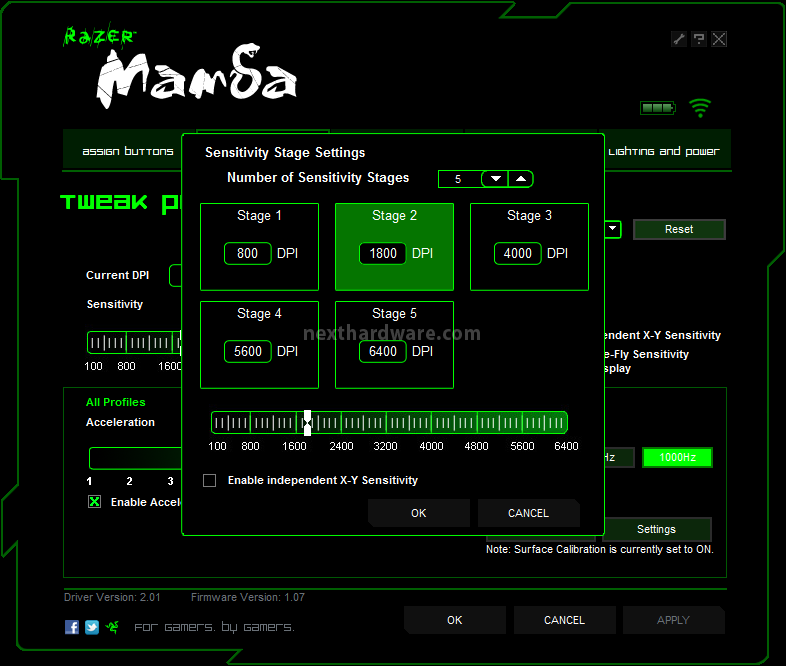Edit the Stage 3 DPI value 4000
The height and width of the screenshot is (666, 786).
click(517, 254)
